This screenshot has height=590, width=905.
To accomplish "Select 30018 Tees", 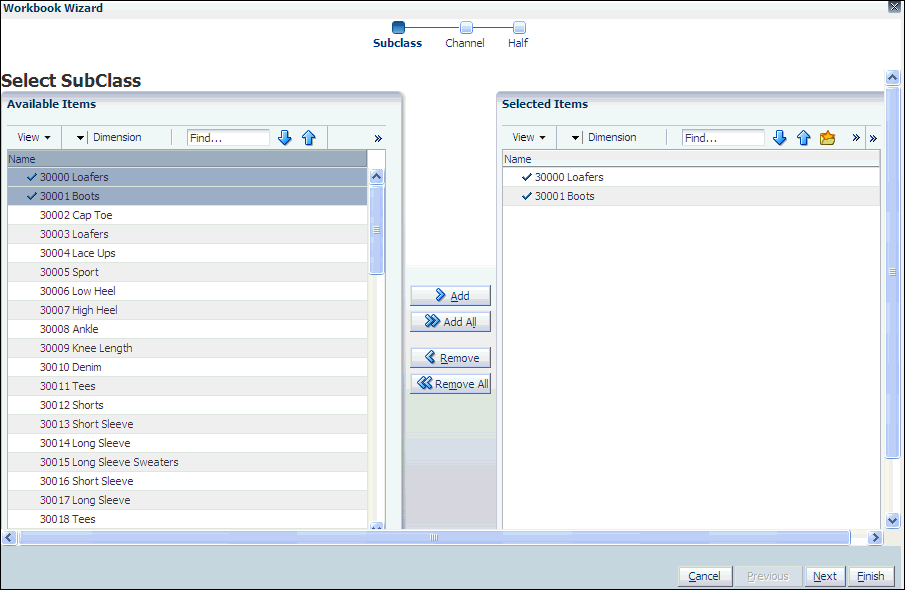I will coord(188,520).
